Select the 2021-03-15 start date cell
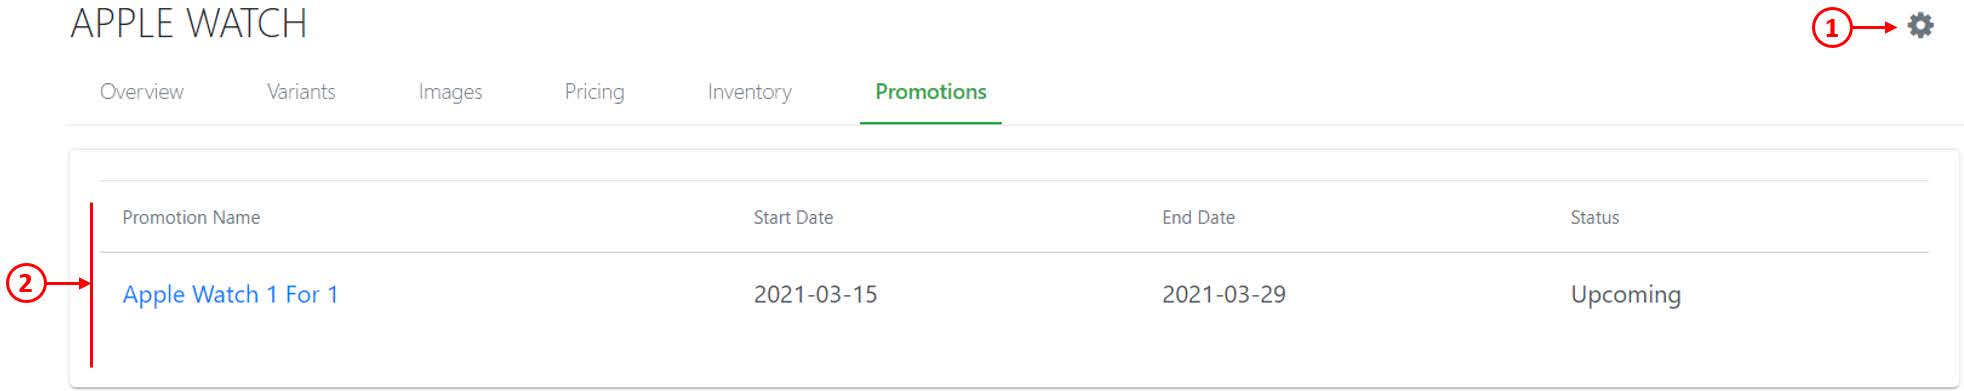Viewport: 1964px width, 391px height. tap(815, 294)
